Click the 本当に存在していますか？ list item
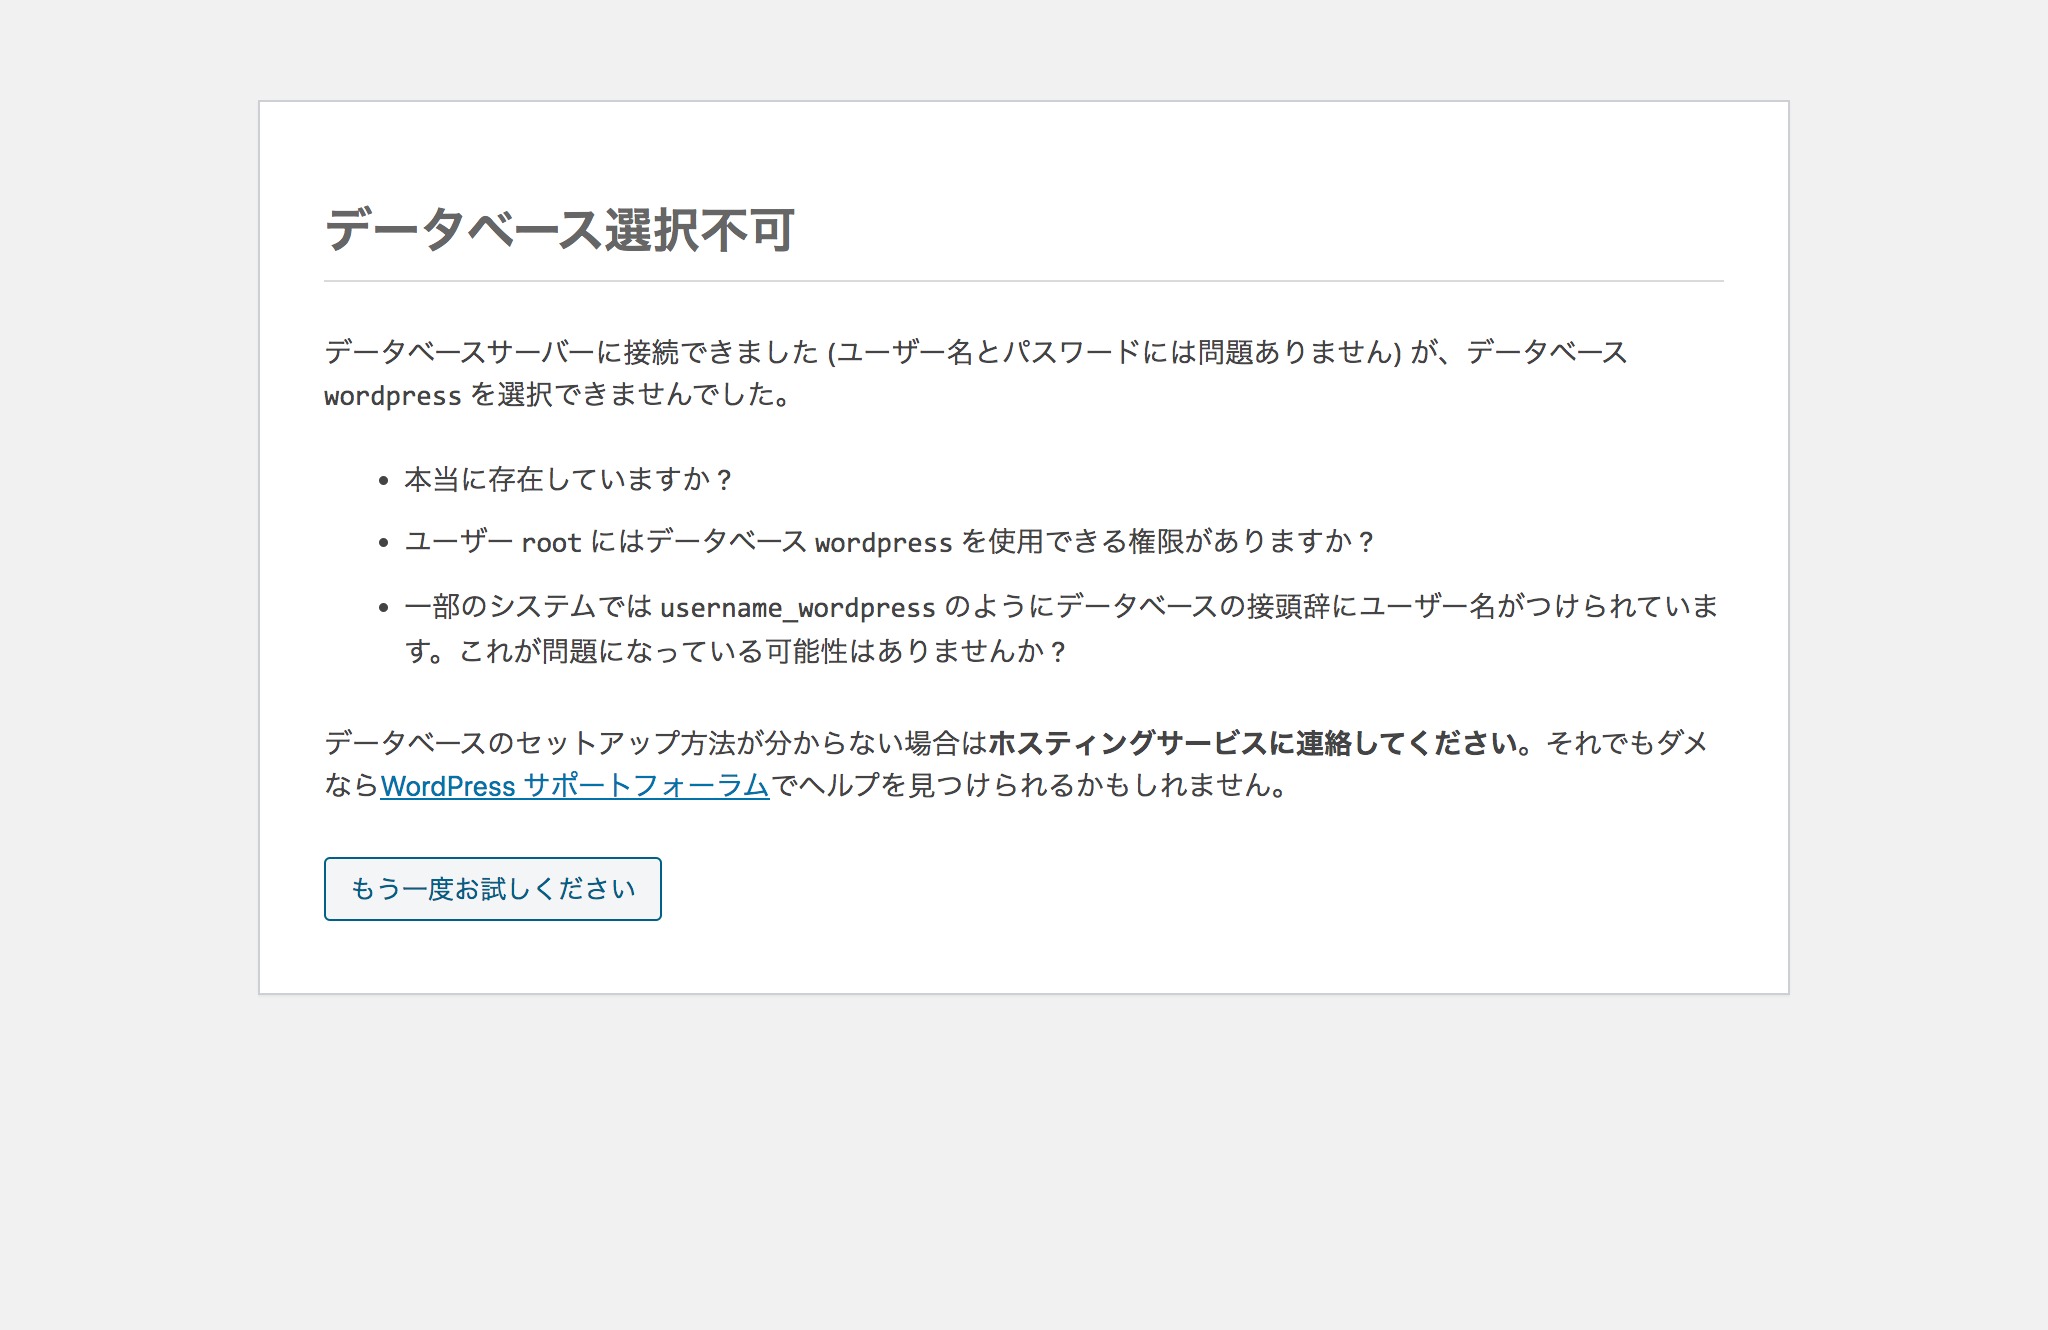 [568, 480]
